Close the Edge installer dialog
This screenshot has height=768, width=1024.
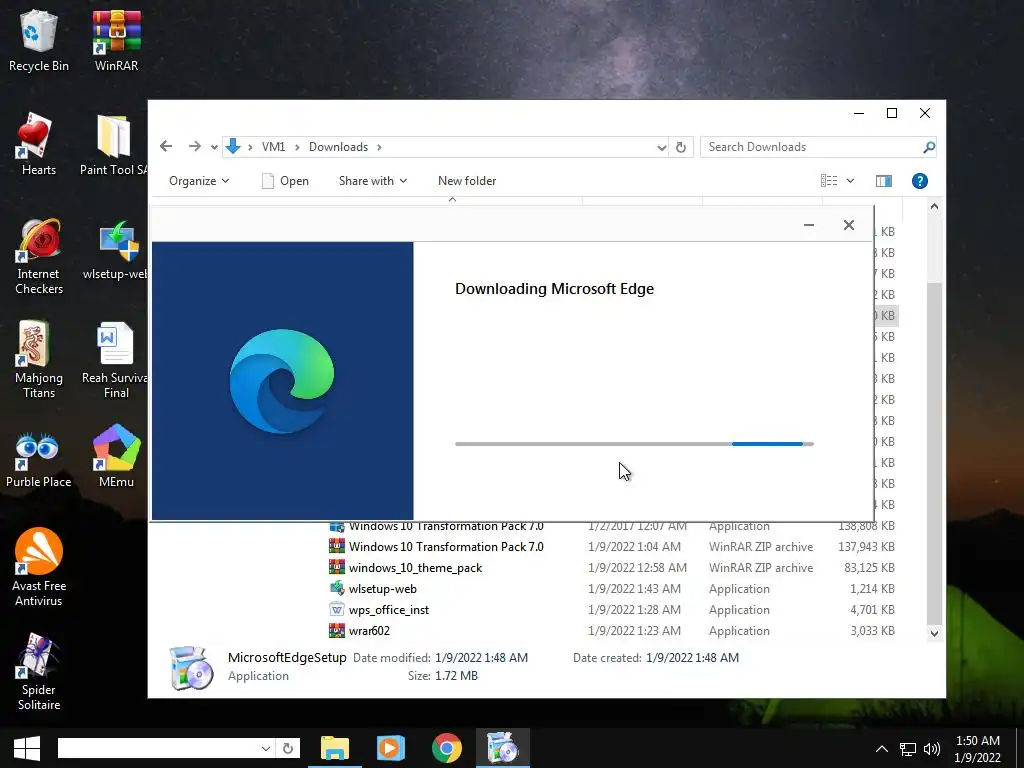pyautogui.click(x=848, y=225)
